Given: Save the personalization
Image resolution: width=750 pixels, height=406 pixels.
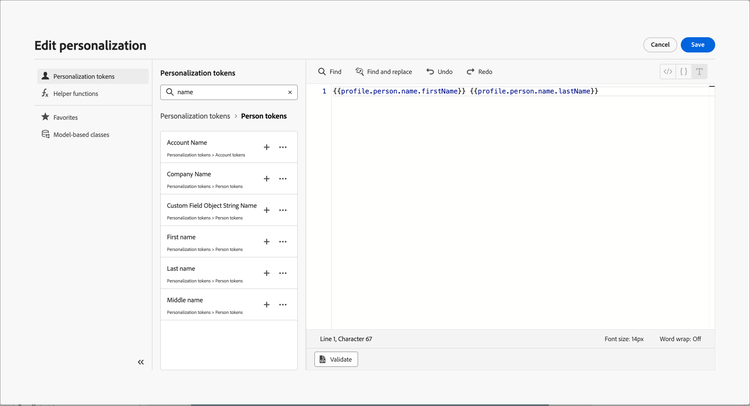Looking at the screenshot, I should pos(697,44).
